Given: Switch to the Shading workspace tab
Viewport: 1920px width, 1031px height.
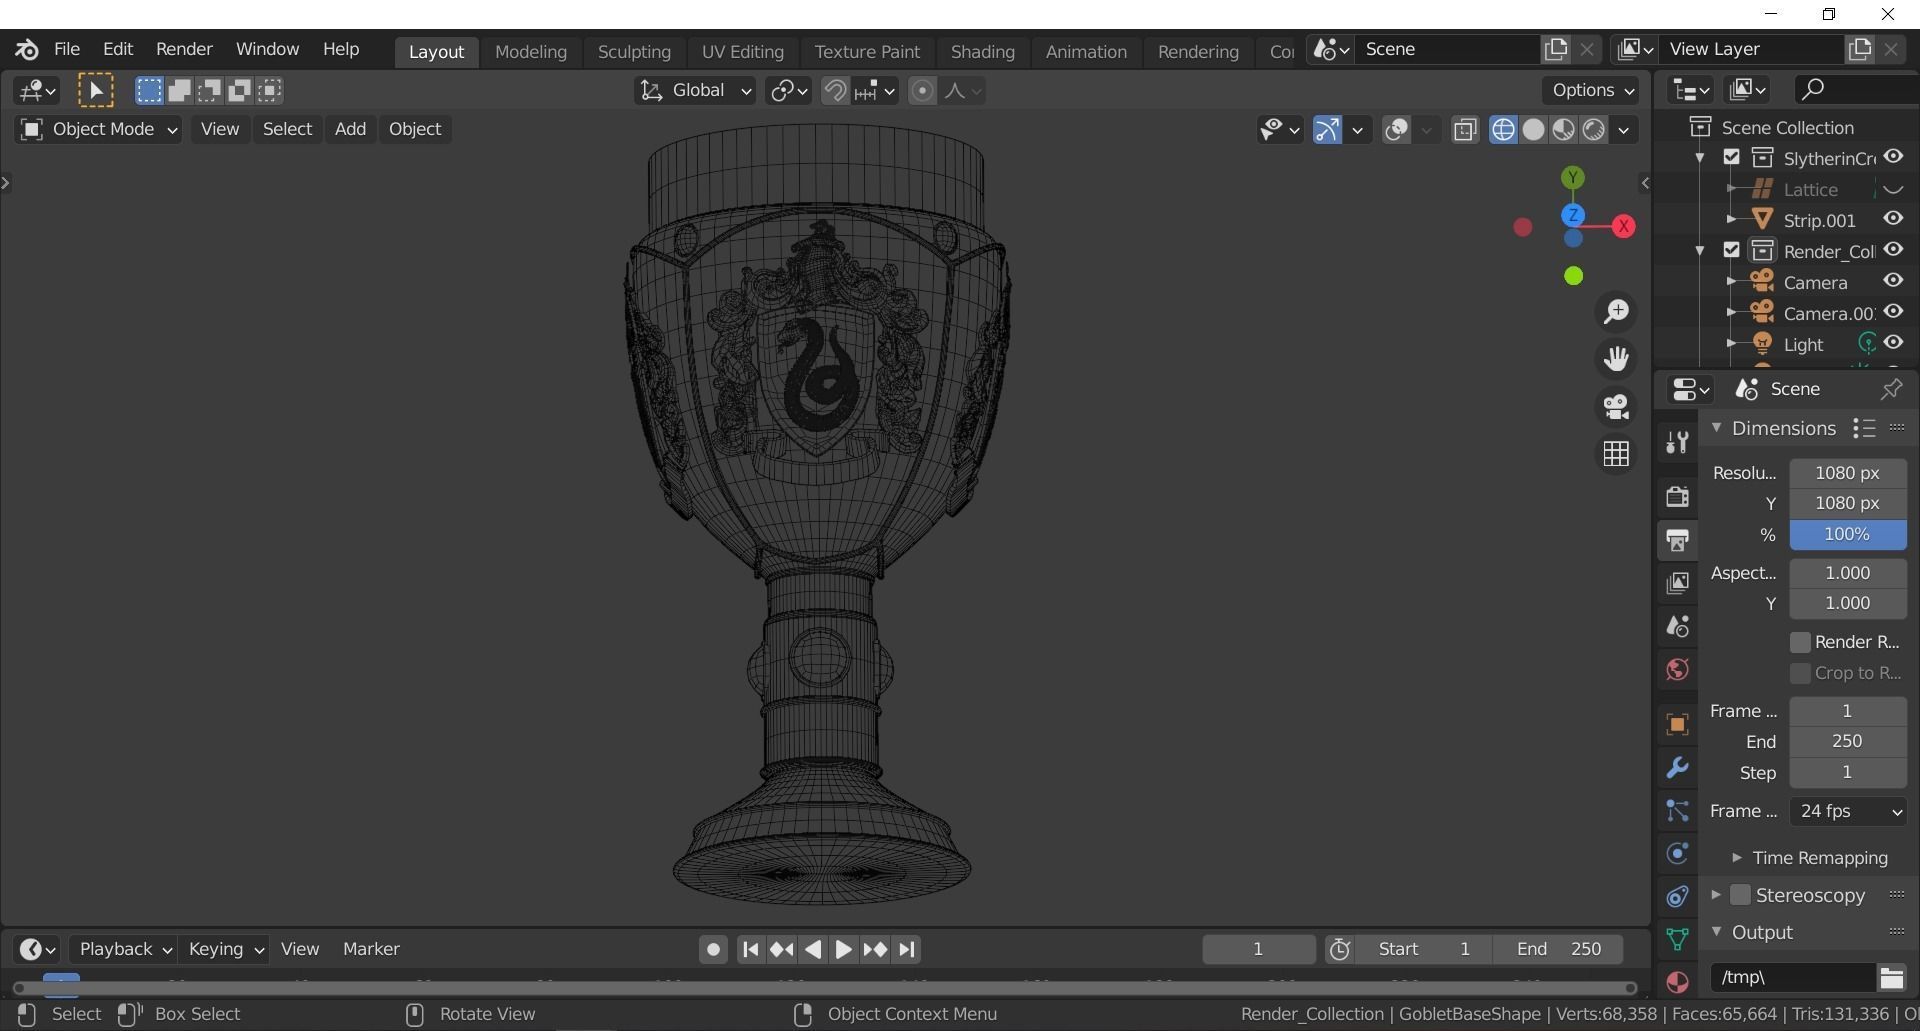Looking at the screenshot, I should [982, 52].
